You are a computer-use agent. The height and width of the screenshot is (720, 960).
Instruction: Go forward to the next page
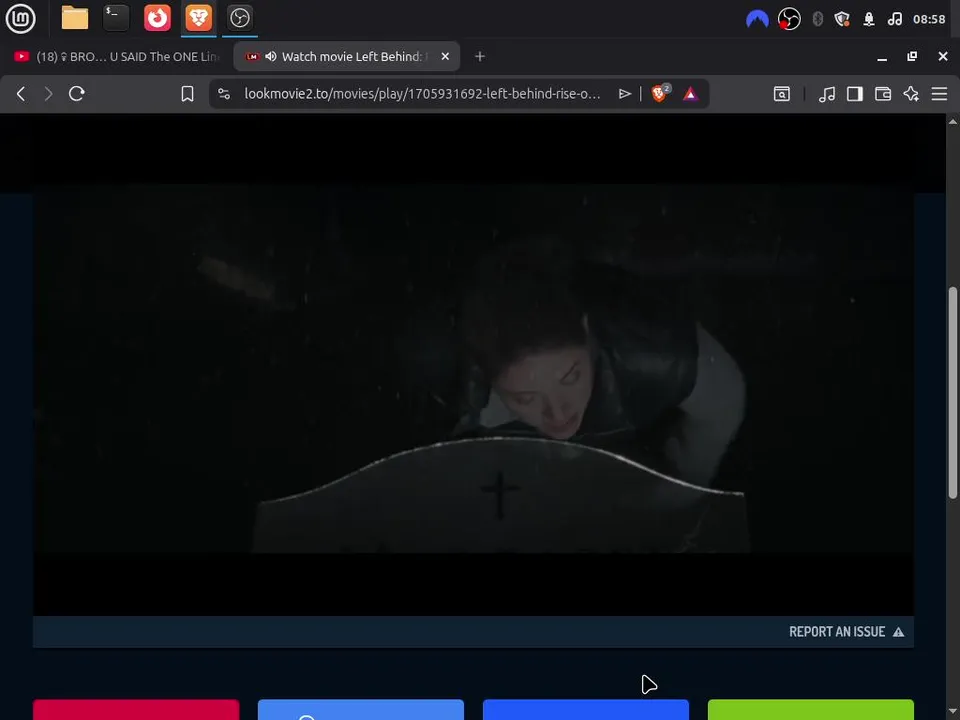(48, 94)
